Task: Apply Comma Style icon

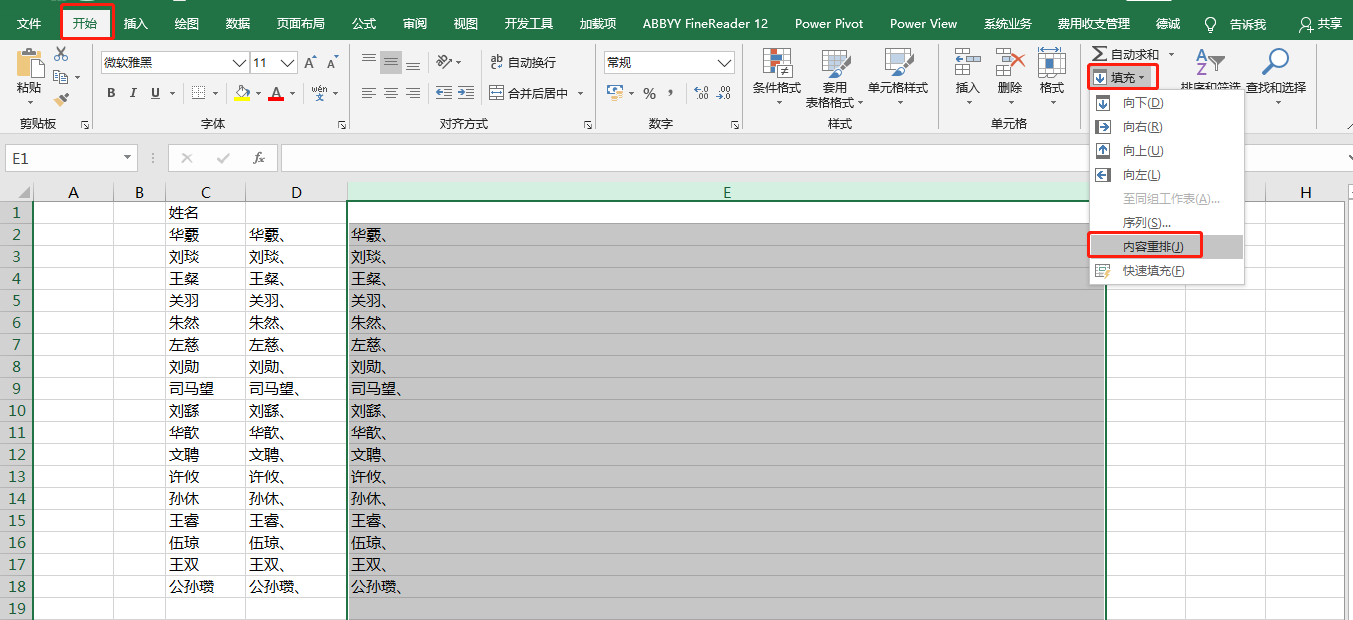Action: (x=671, y=93)
